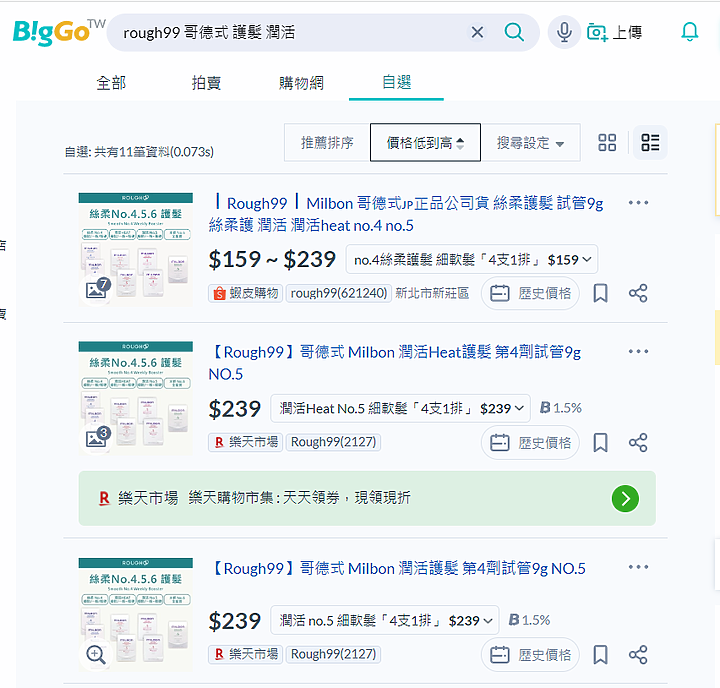Switch to 購物網 tab
The width and height of the screenshot is (720, 688).
click(301, 83)
